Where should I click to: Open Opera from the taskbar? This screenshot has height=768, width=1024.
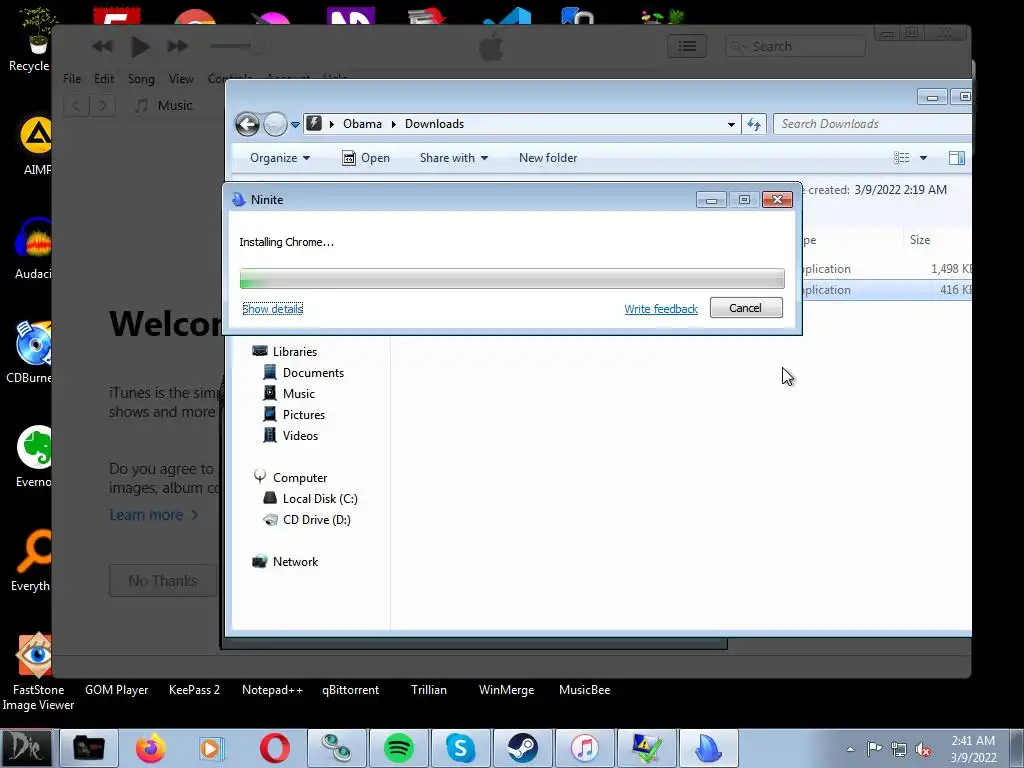coord(274,748)
